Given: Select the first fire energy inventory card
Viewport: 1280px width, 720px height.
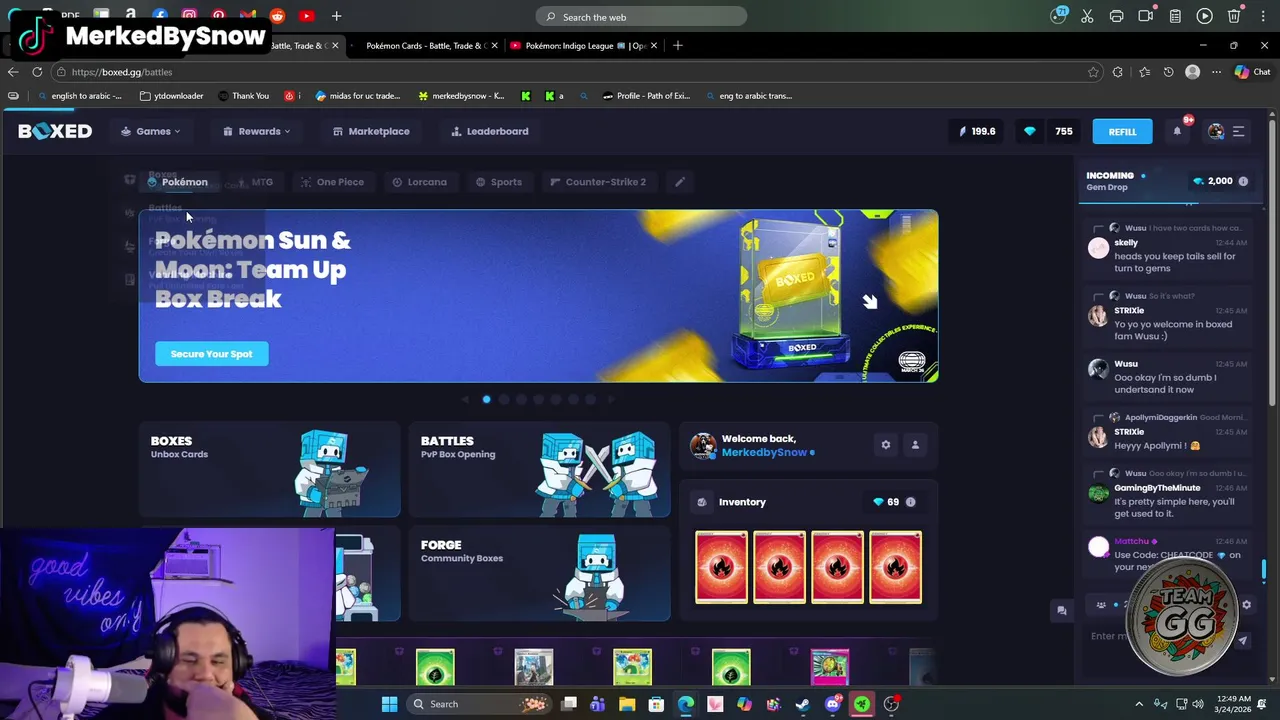Looking at the screenshot, I should [x=721, y=567].
